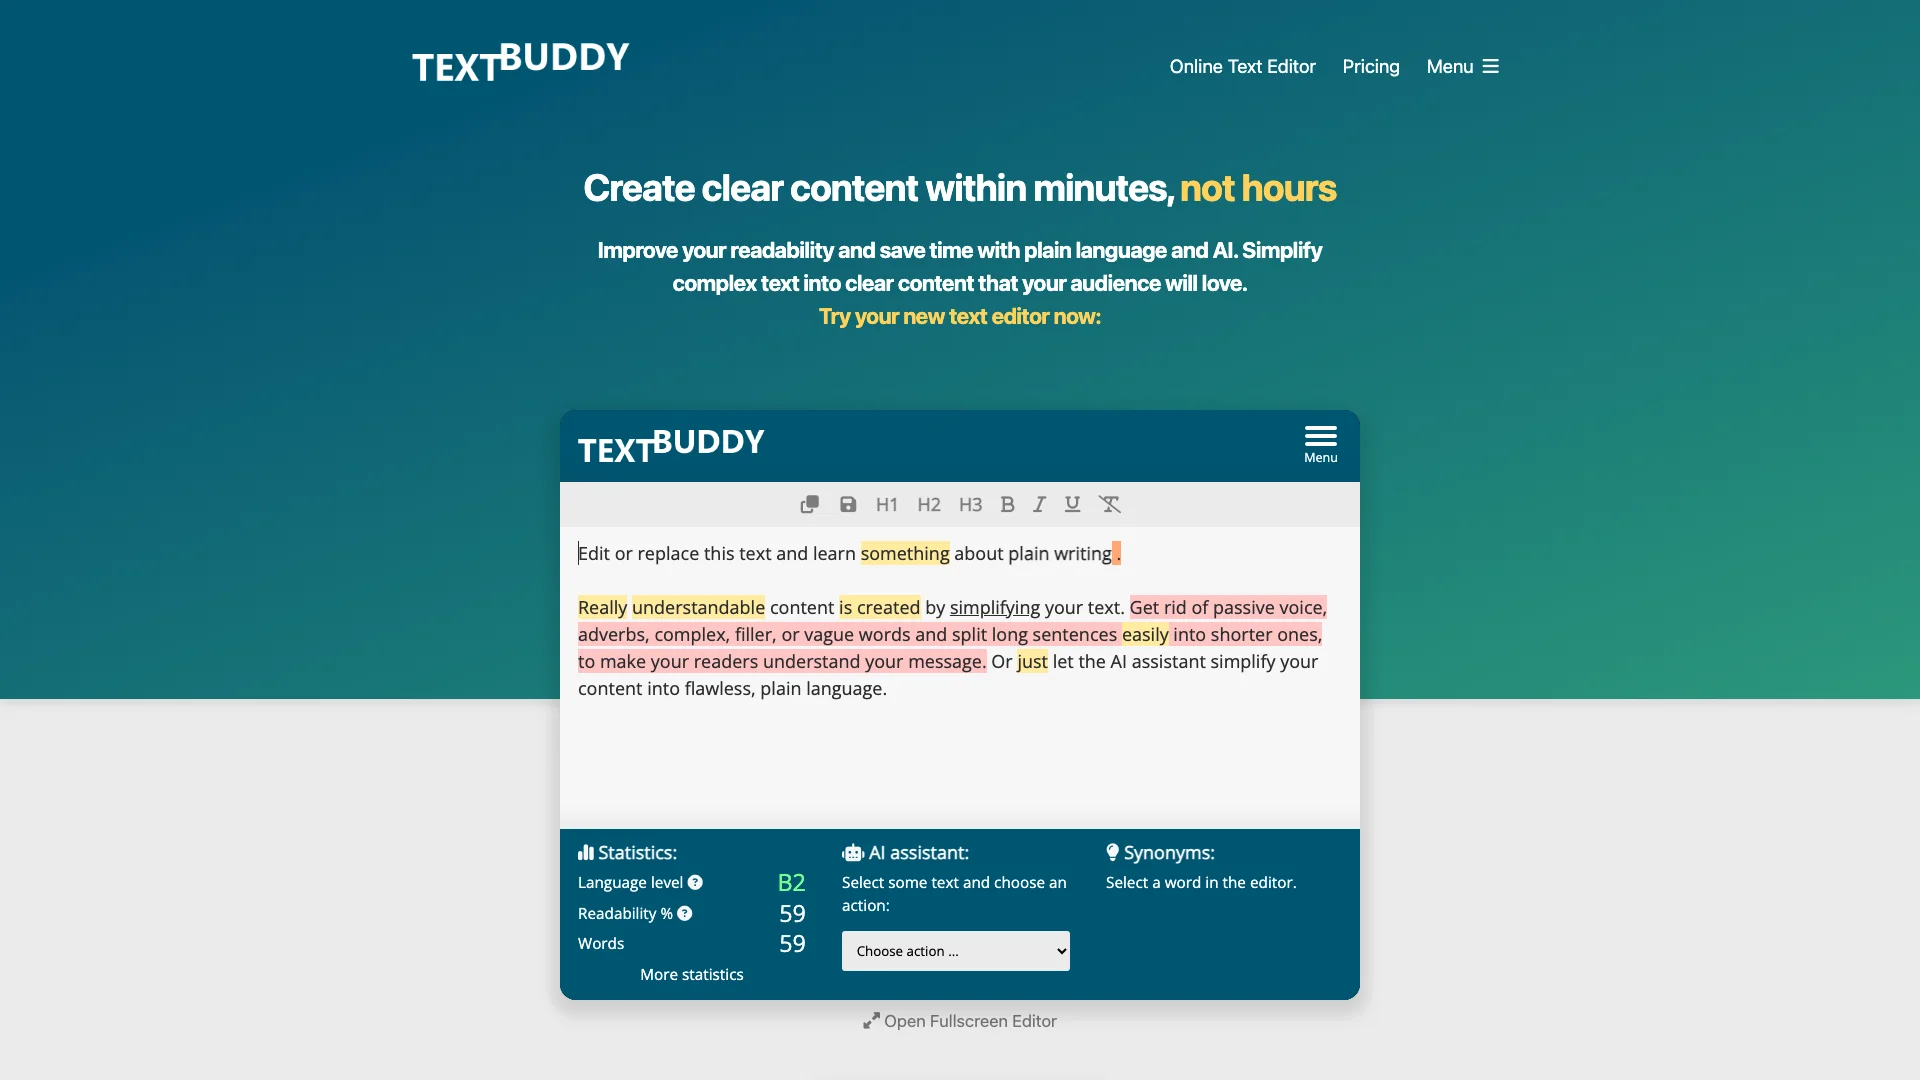Click Open Fullscreen Editor button

click(959, 1021)
